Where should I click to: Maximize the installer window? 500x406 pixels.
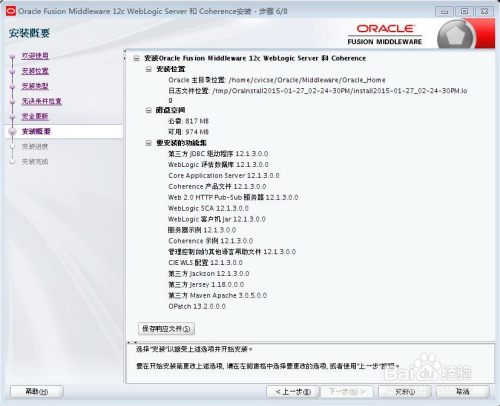(x=464, y=11)
